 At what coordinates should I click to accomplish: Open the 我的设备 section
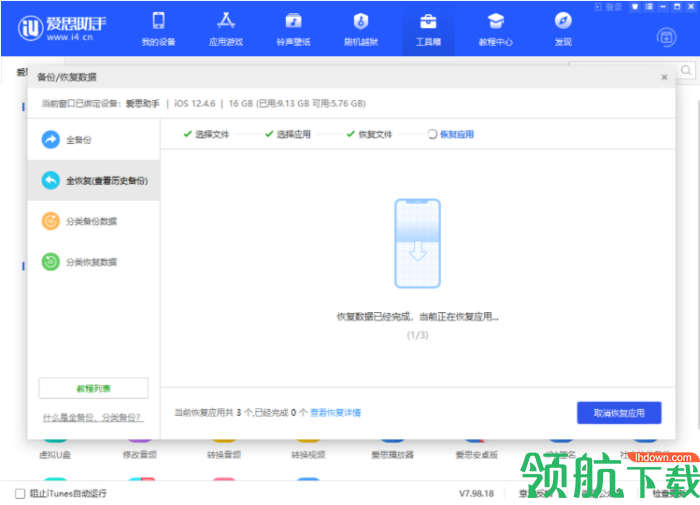158,29
